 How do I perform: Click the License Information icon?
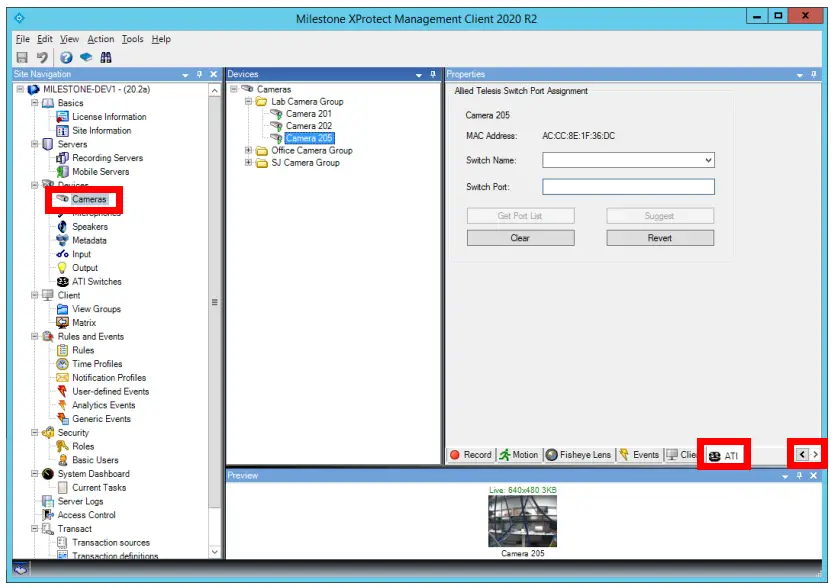tap(62, 117)
